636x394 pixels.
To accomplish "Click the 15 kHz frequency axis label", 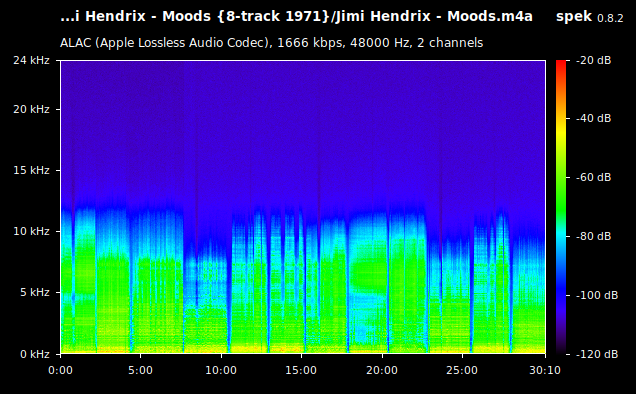I will pyautogui.click(x=31, y=170).
